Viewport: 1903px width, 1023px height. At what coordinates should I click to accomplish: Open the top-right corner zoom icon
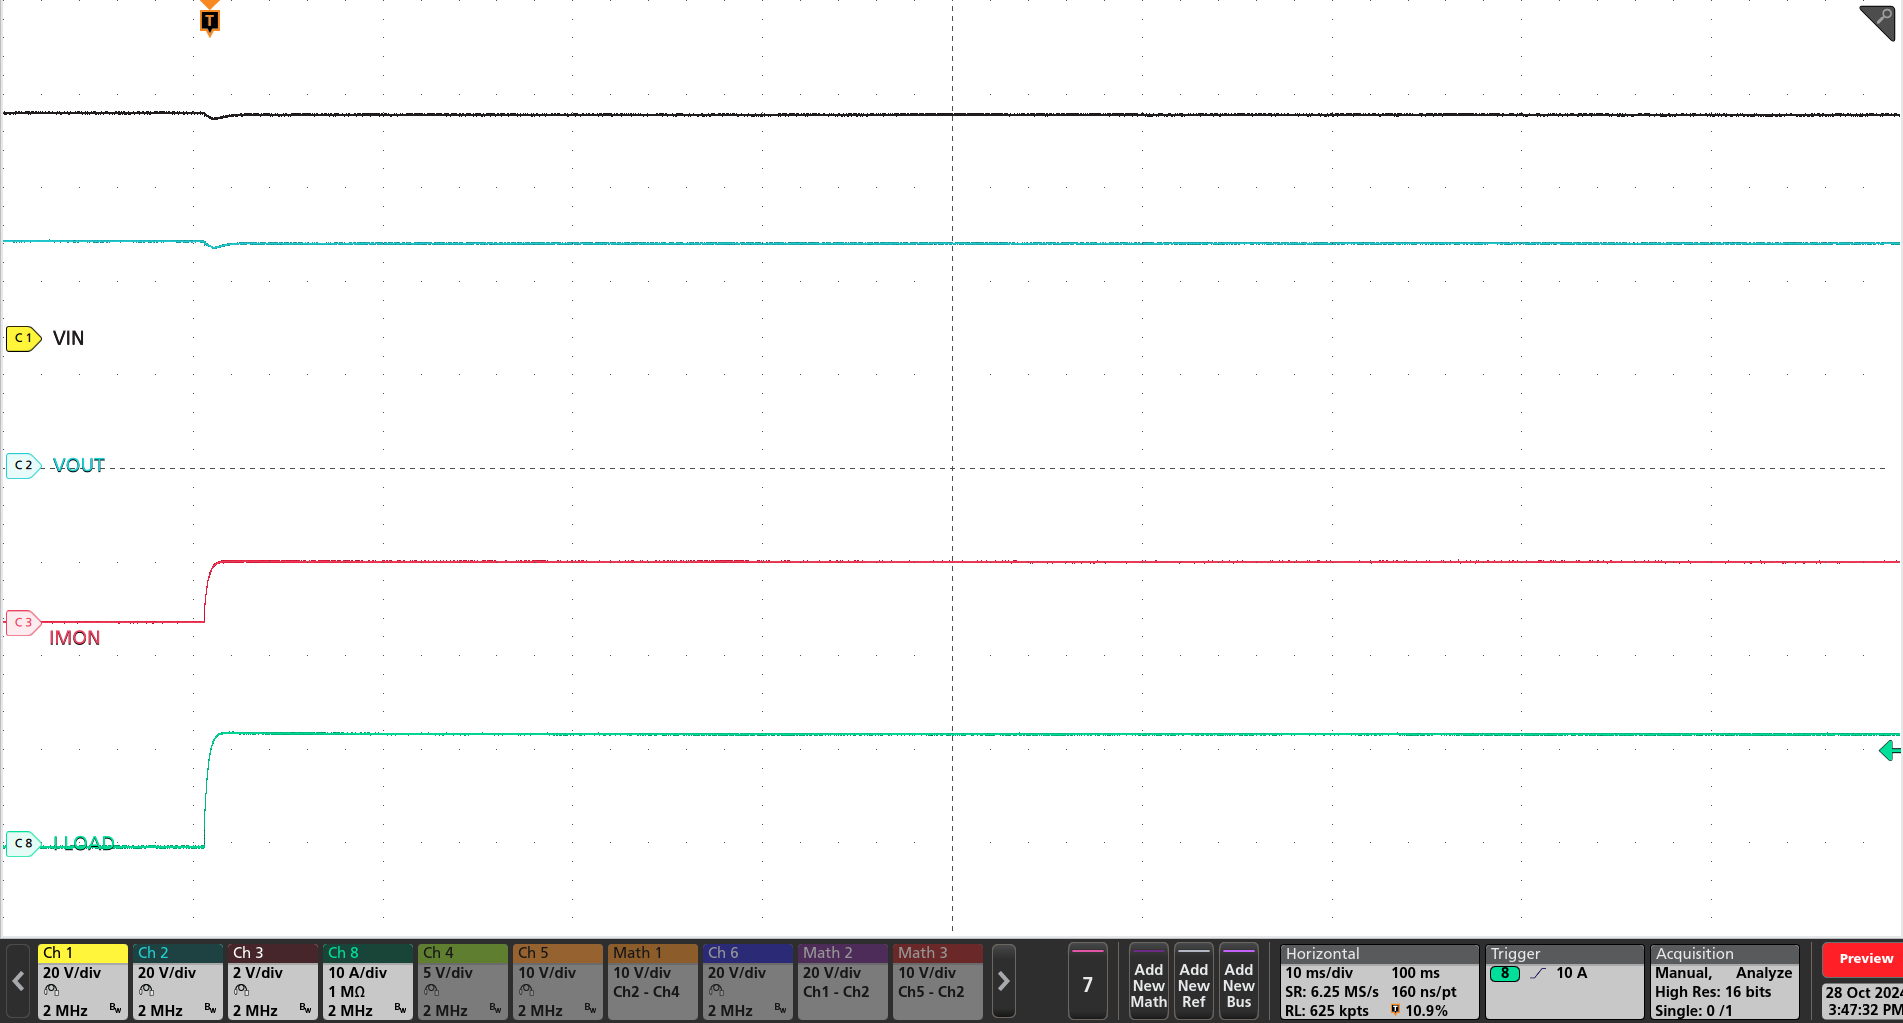[1877, 22]
